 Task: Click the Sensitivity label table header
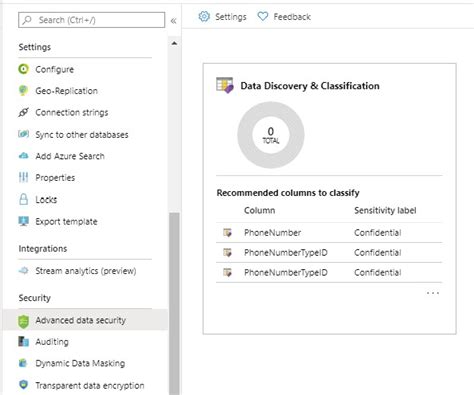[385, 210]
